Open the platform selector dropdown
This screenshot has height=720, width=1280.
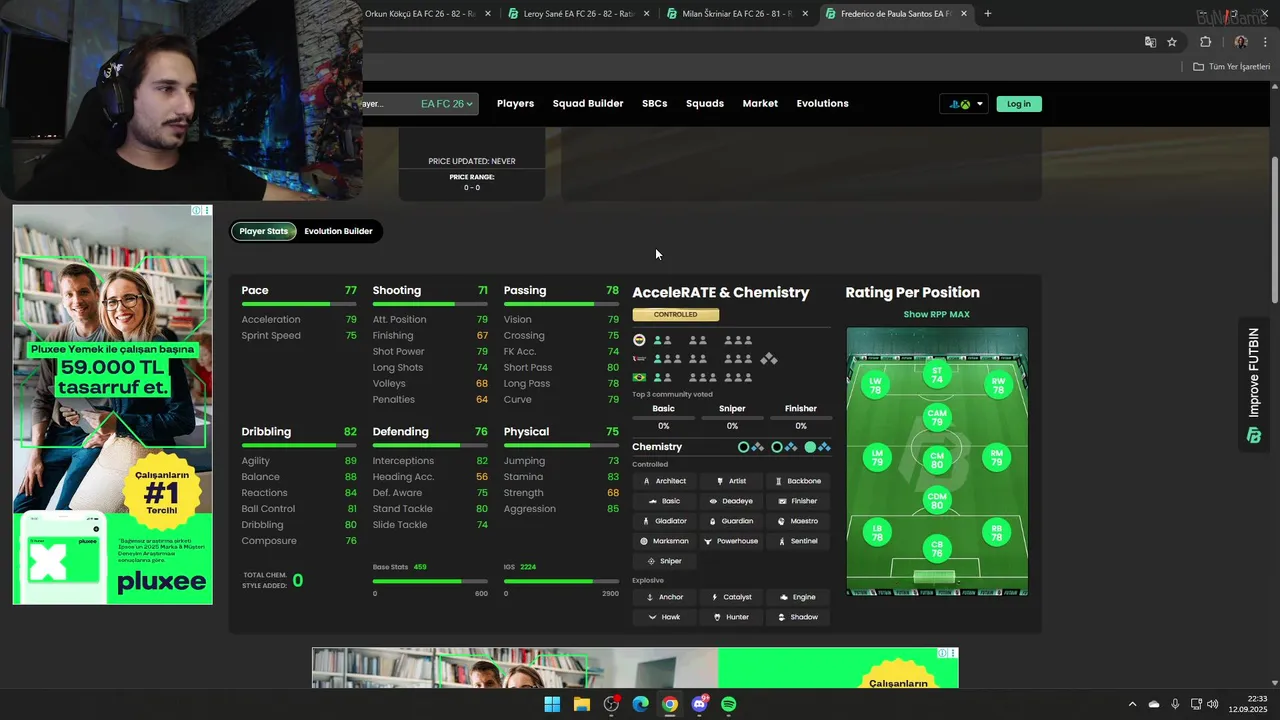click(x=966, y=104)
